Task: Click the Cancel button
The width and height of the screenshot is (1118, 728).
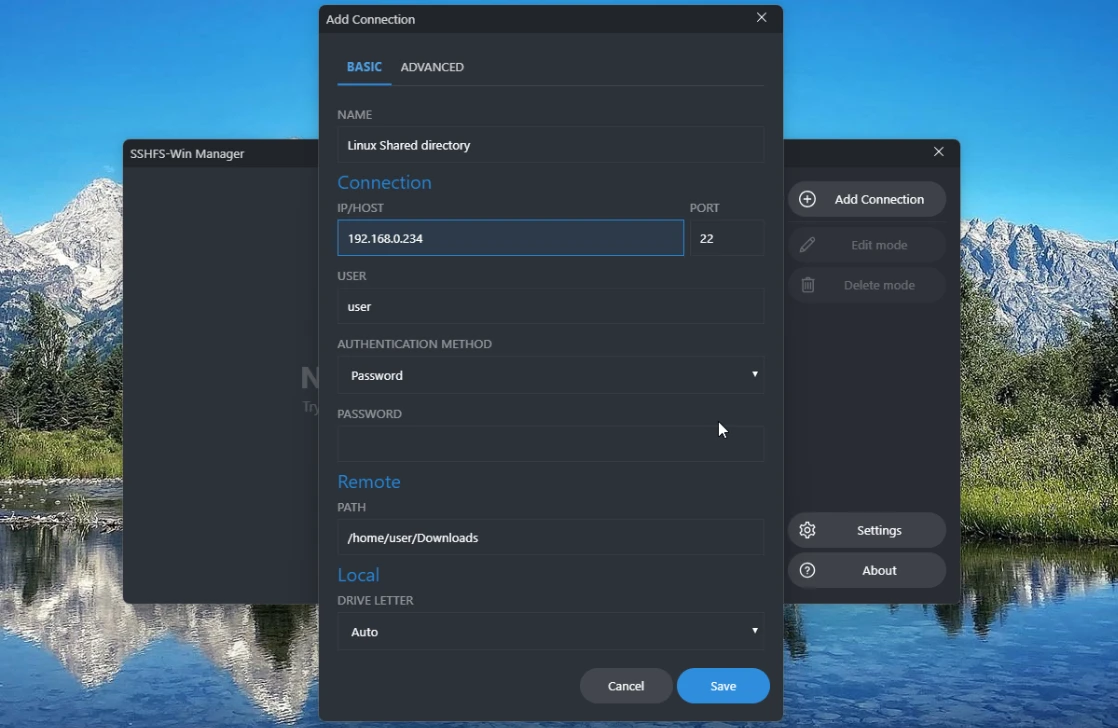Action: 626,686
